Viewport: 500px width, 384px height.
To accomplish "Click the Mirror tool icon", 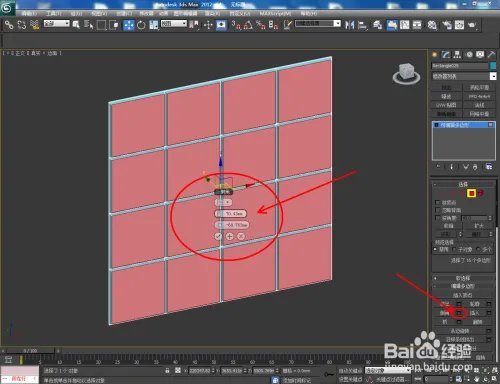I will click(x=350, y=25).
